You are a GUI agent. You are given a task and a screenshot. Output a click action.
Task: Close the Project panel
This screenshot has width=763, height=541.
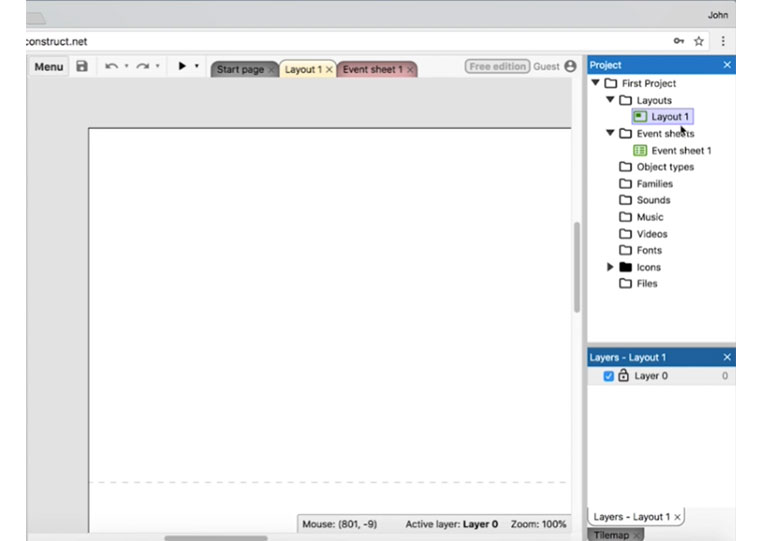point(727,65)
